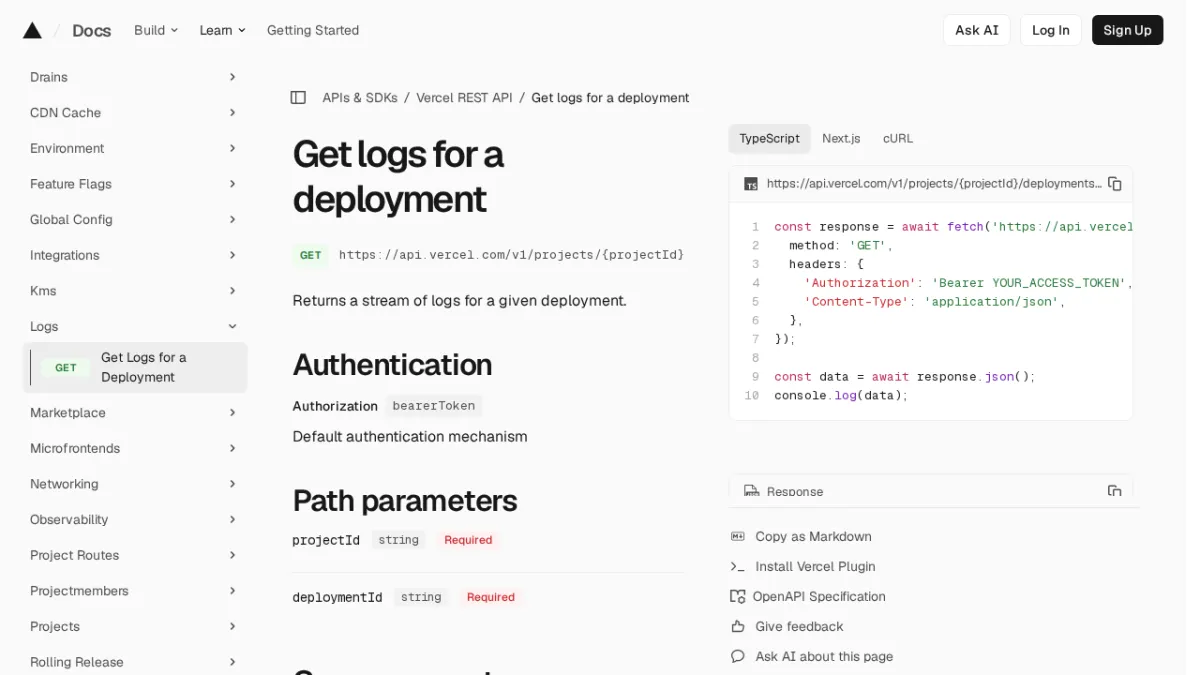Click the Authentication heading
1200x675 pixels.
coord(392,365)
